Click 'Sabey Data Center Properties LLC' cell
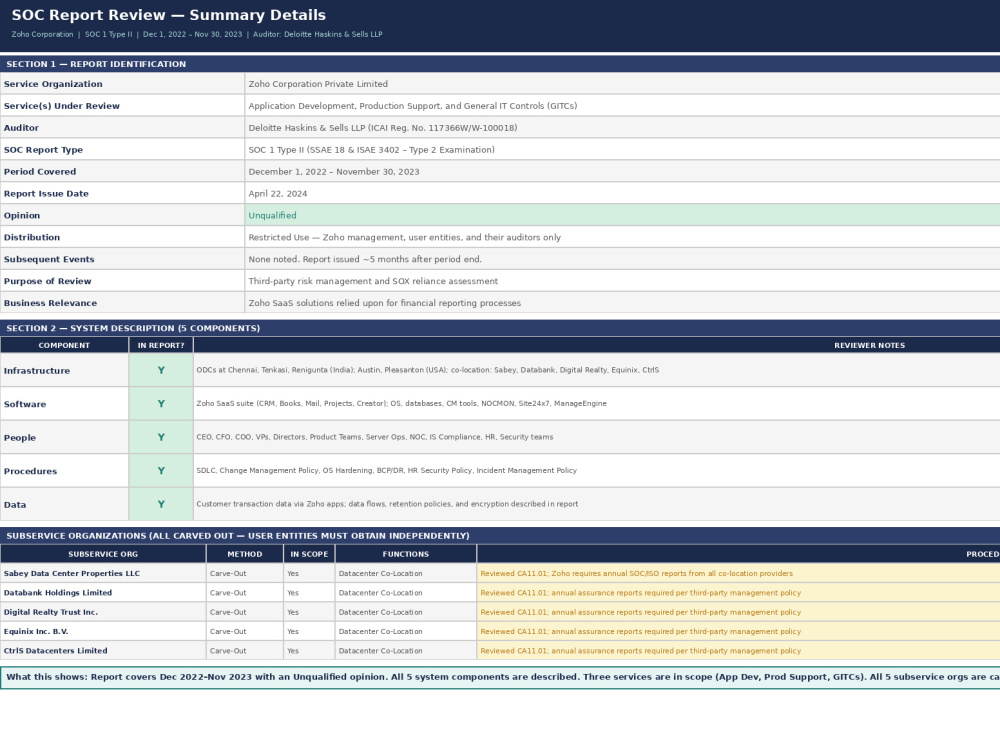This screenshot has height=750, width=1000. coord(103,573)
